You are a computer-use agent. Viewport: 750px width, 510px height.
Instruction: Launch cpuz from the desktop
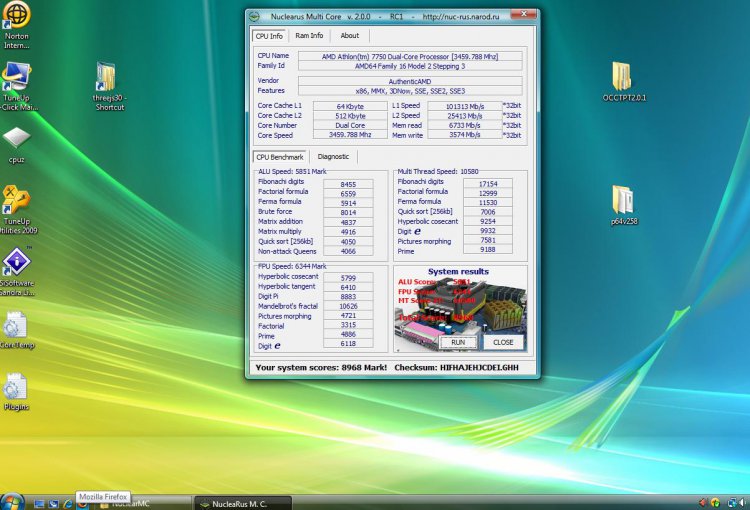click(17, 145)
